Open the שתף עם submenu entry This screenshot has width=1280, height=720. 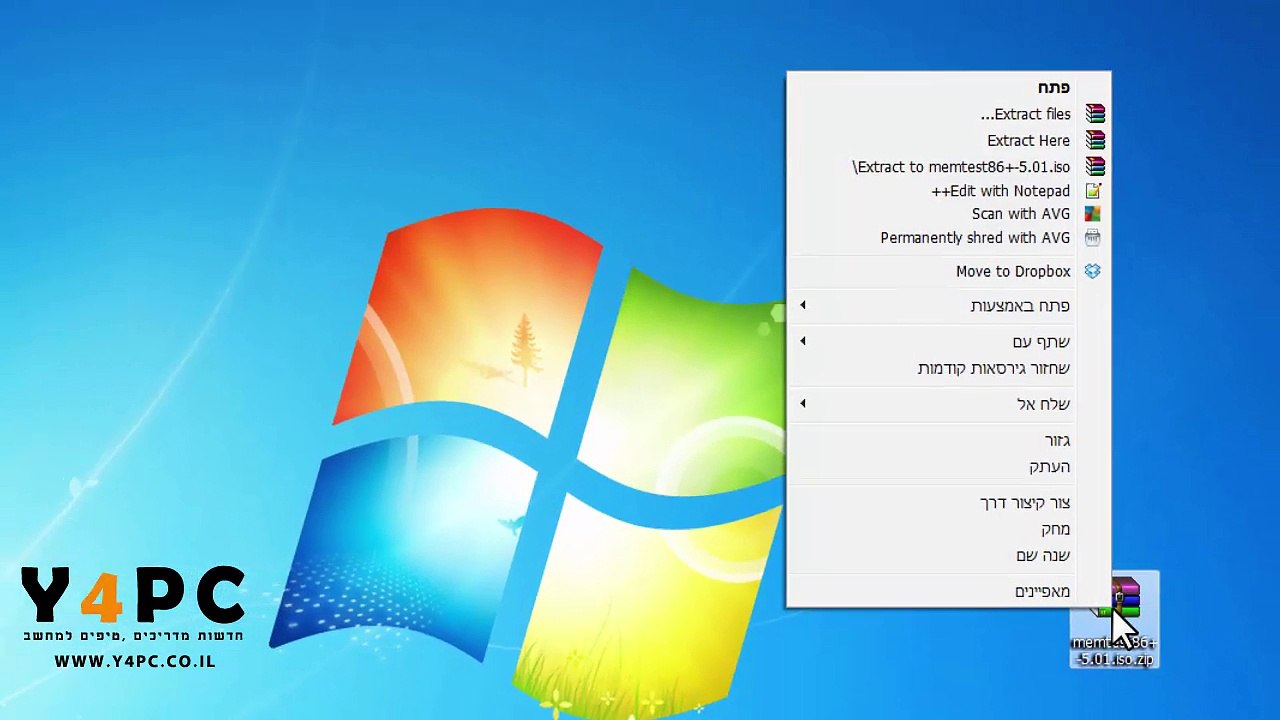[x=949, y=342]
